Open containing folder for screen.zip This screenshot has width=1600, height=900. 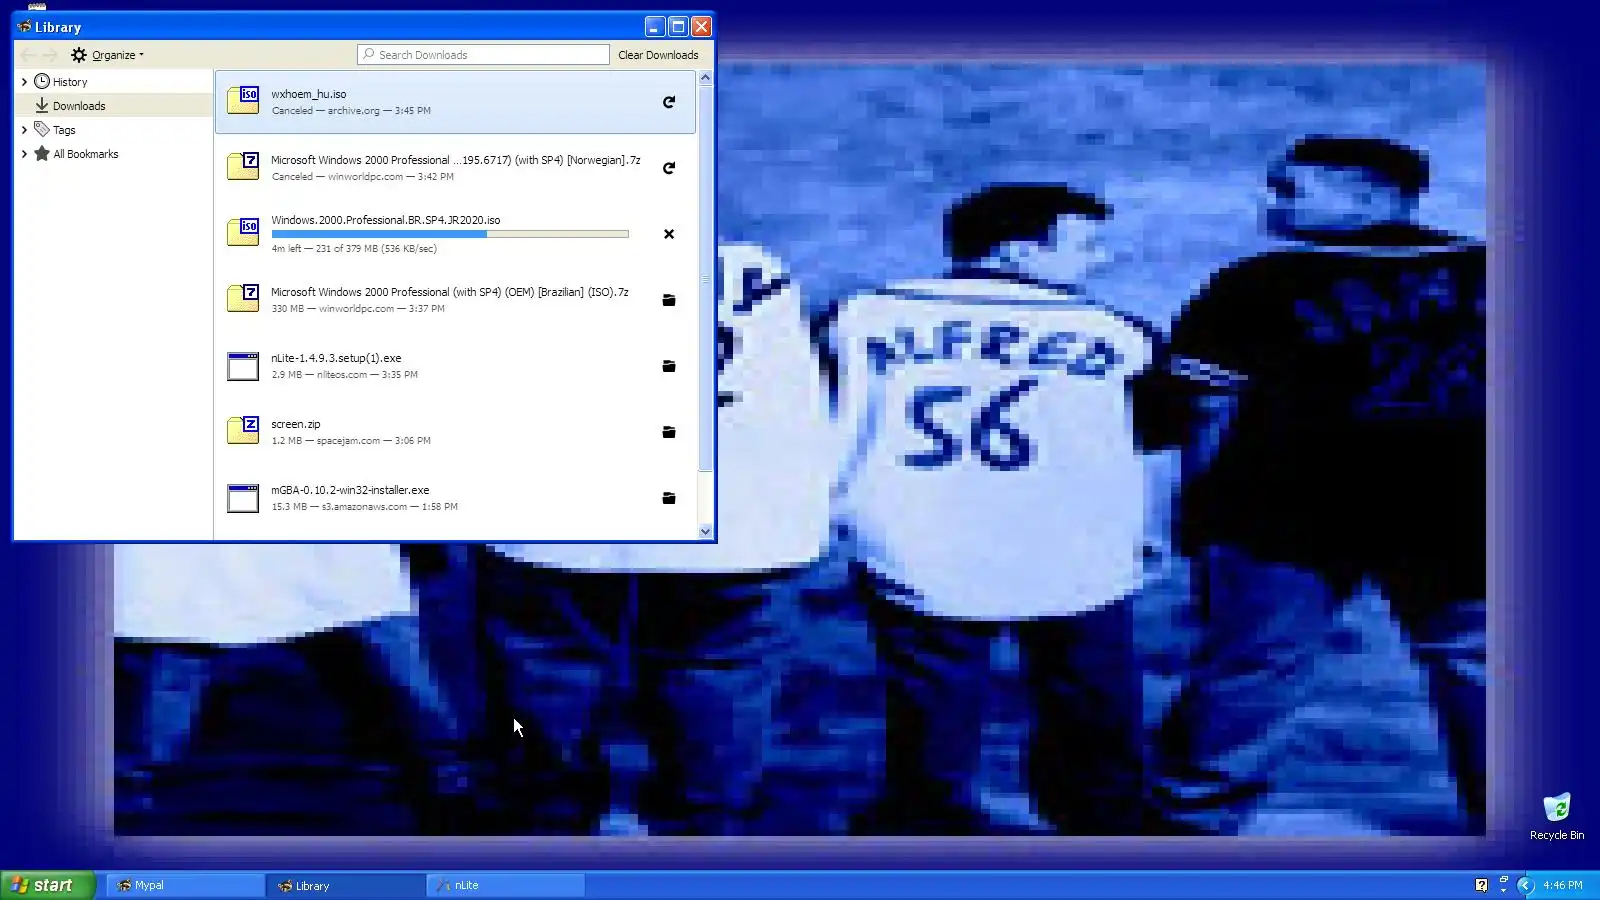click(669, 432)
